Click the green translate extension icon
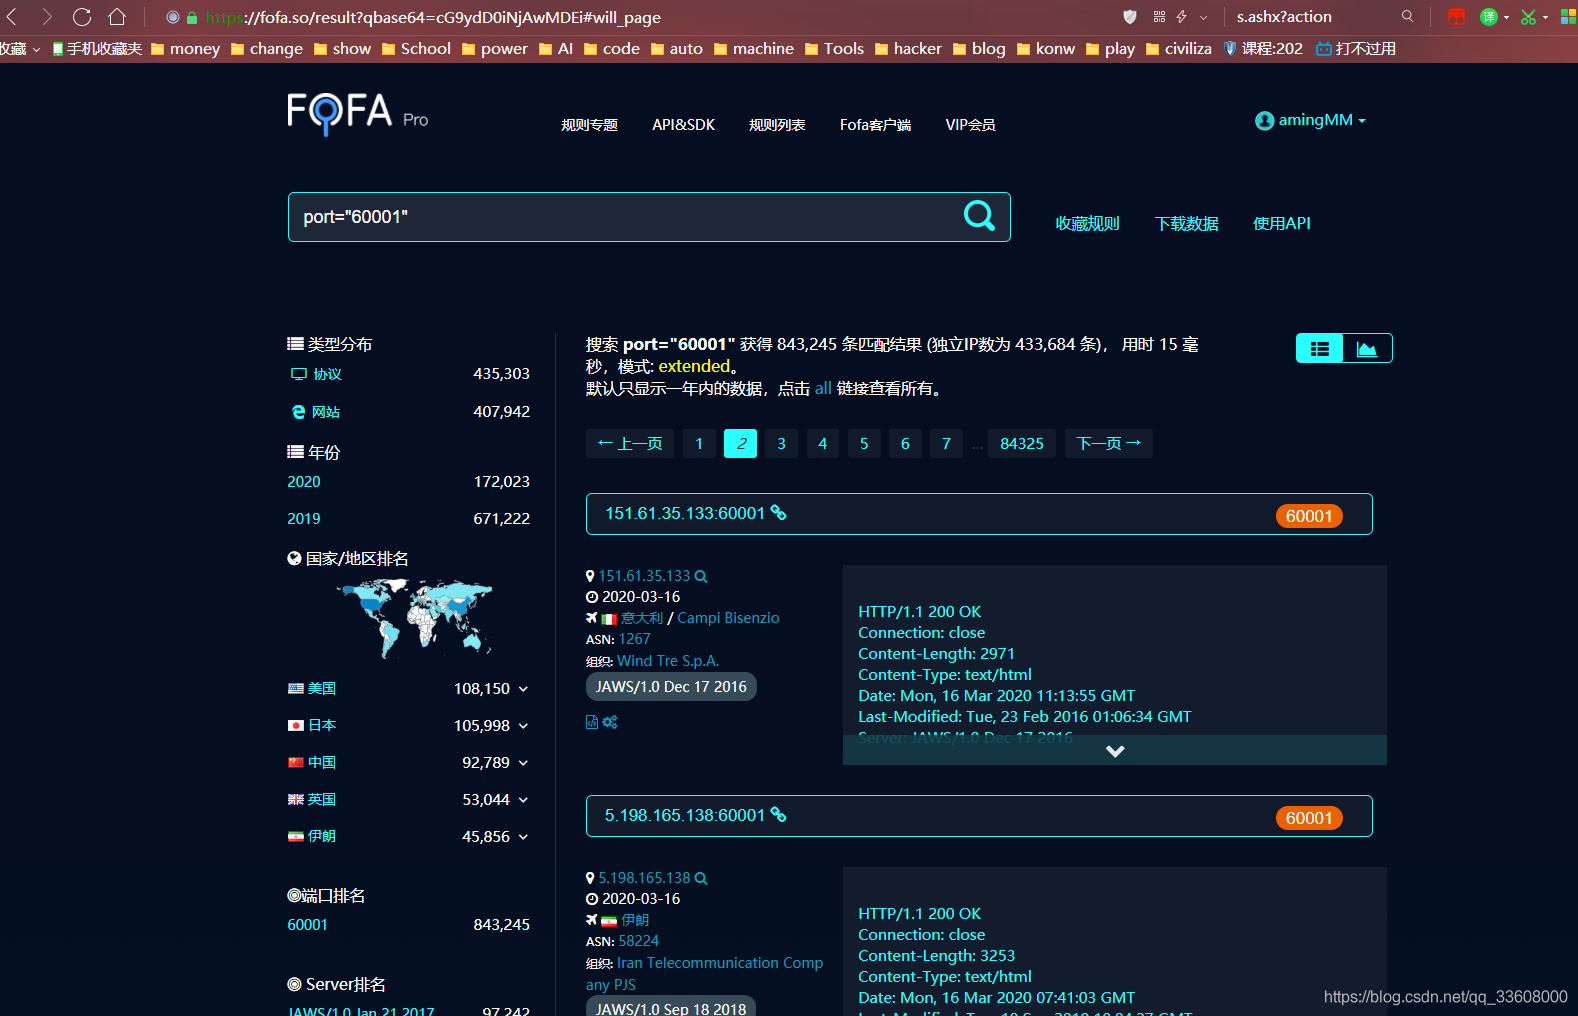Screen dimensions: 1578x1016 click(x=1489, y=17)
